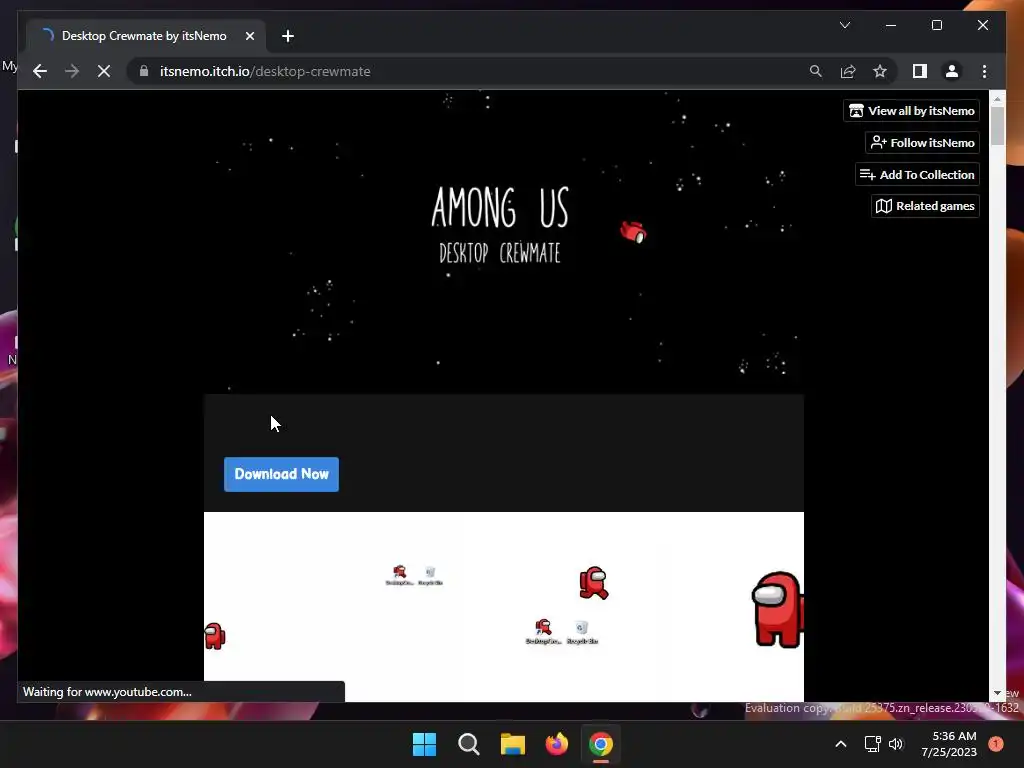The height and width of the screenshot is (768, 1024).
Task: Stop loading the page with the X button
Action: point(104,71)
